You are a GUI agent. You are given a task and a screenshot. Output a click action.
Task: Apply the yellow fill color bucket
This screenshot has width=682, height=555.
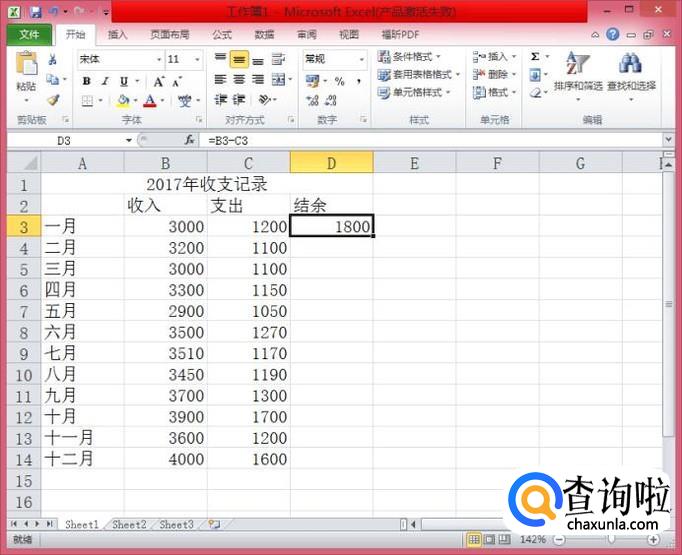pyautogui.click(x=123, y=101)
